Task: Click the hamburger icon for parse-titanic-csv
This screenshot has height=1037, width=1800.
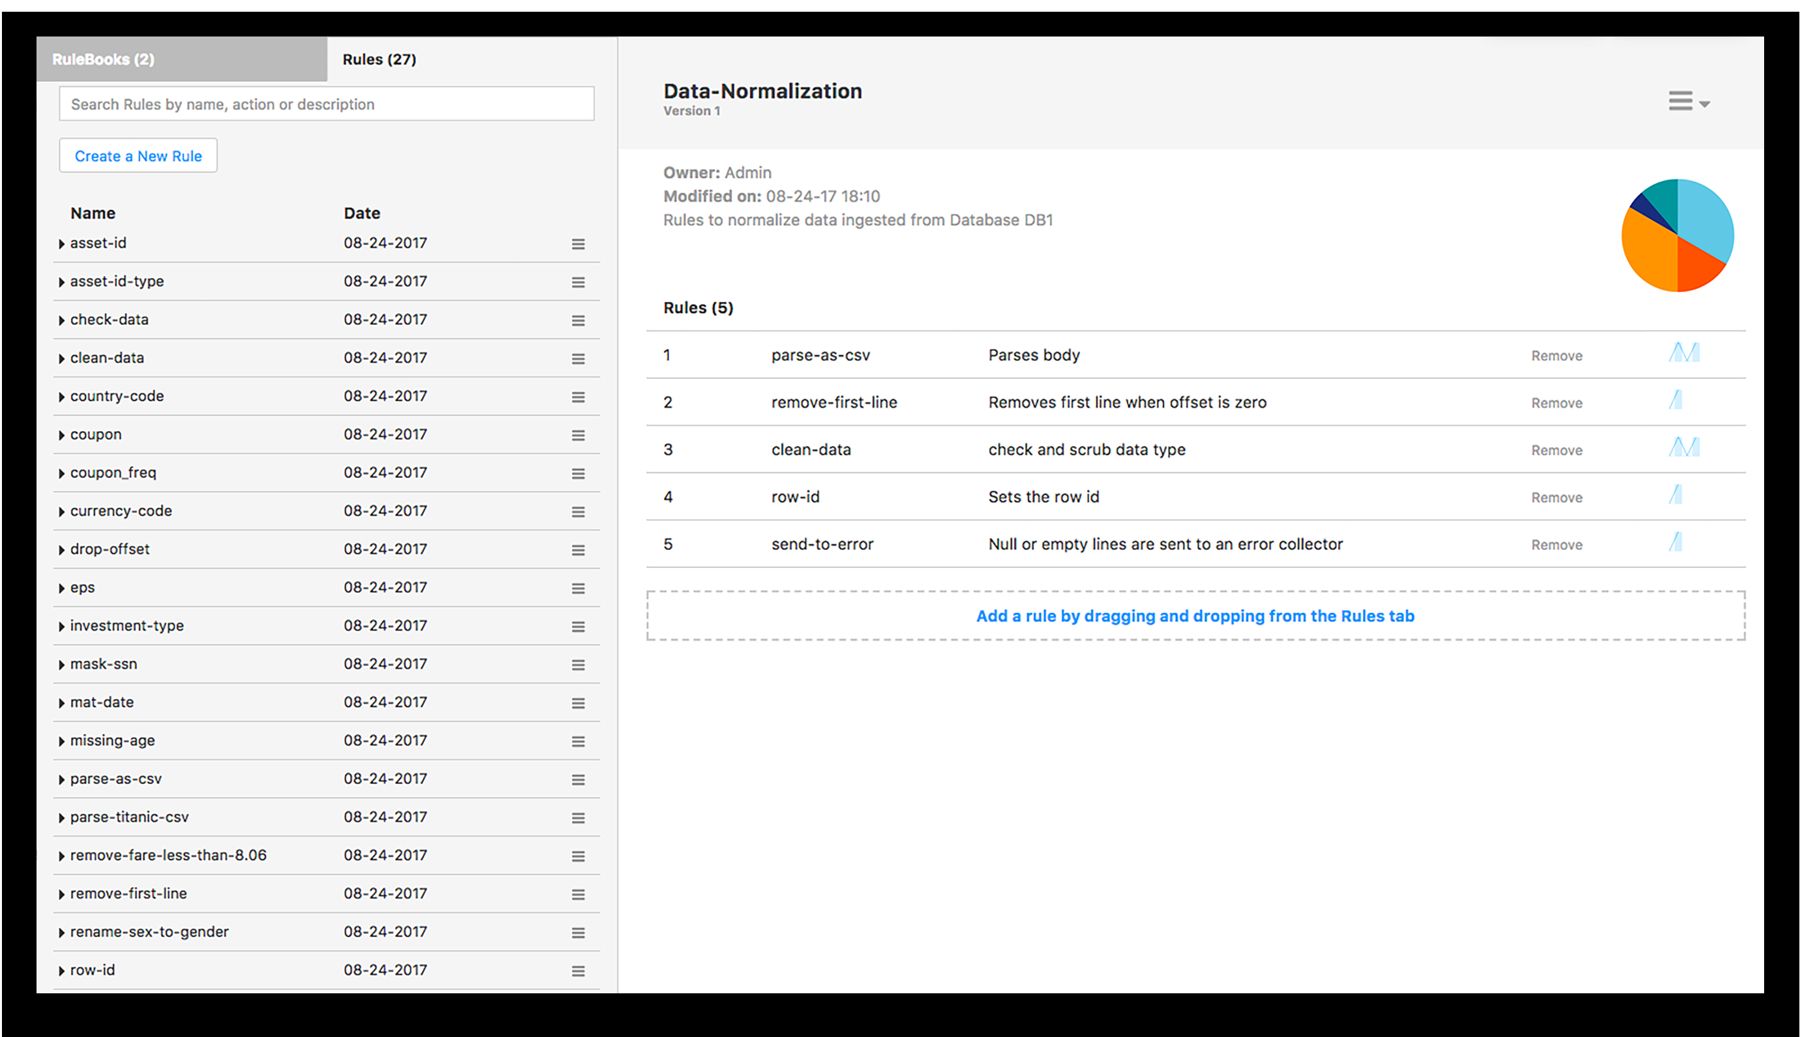Action: pos(578,818)
